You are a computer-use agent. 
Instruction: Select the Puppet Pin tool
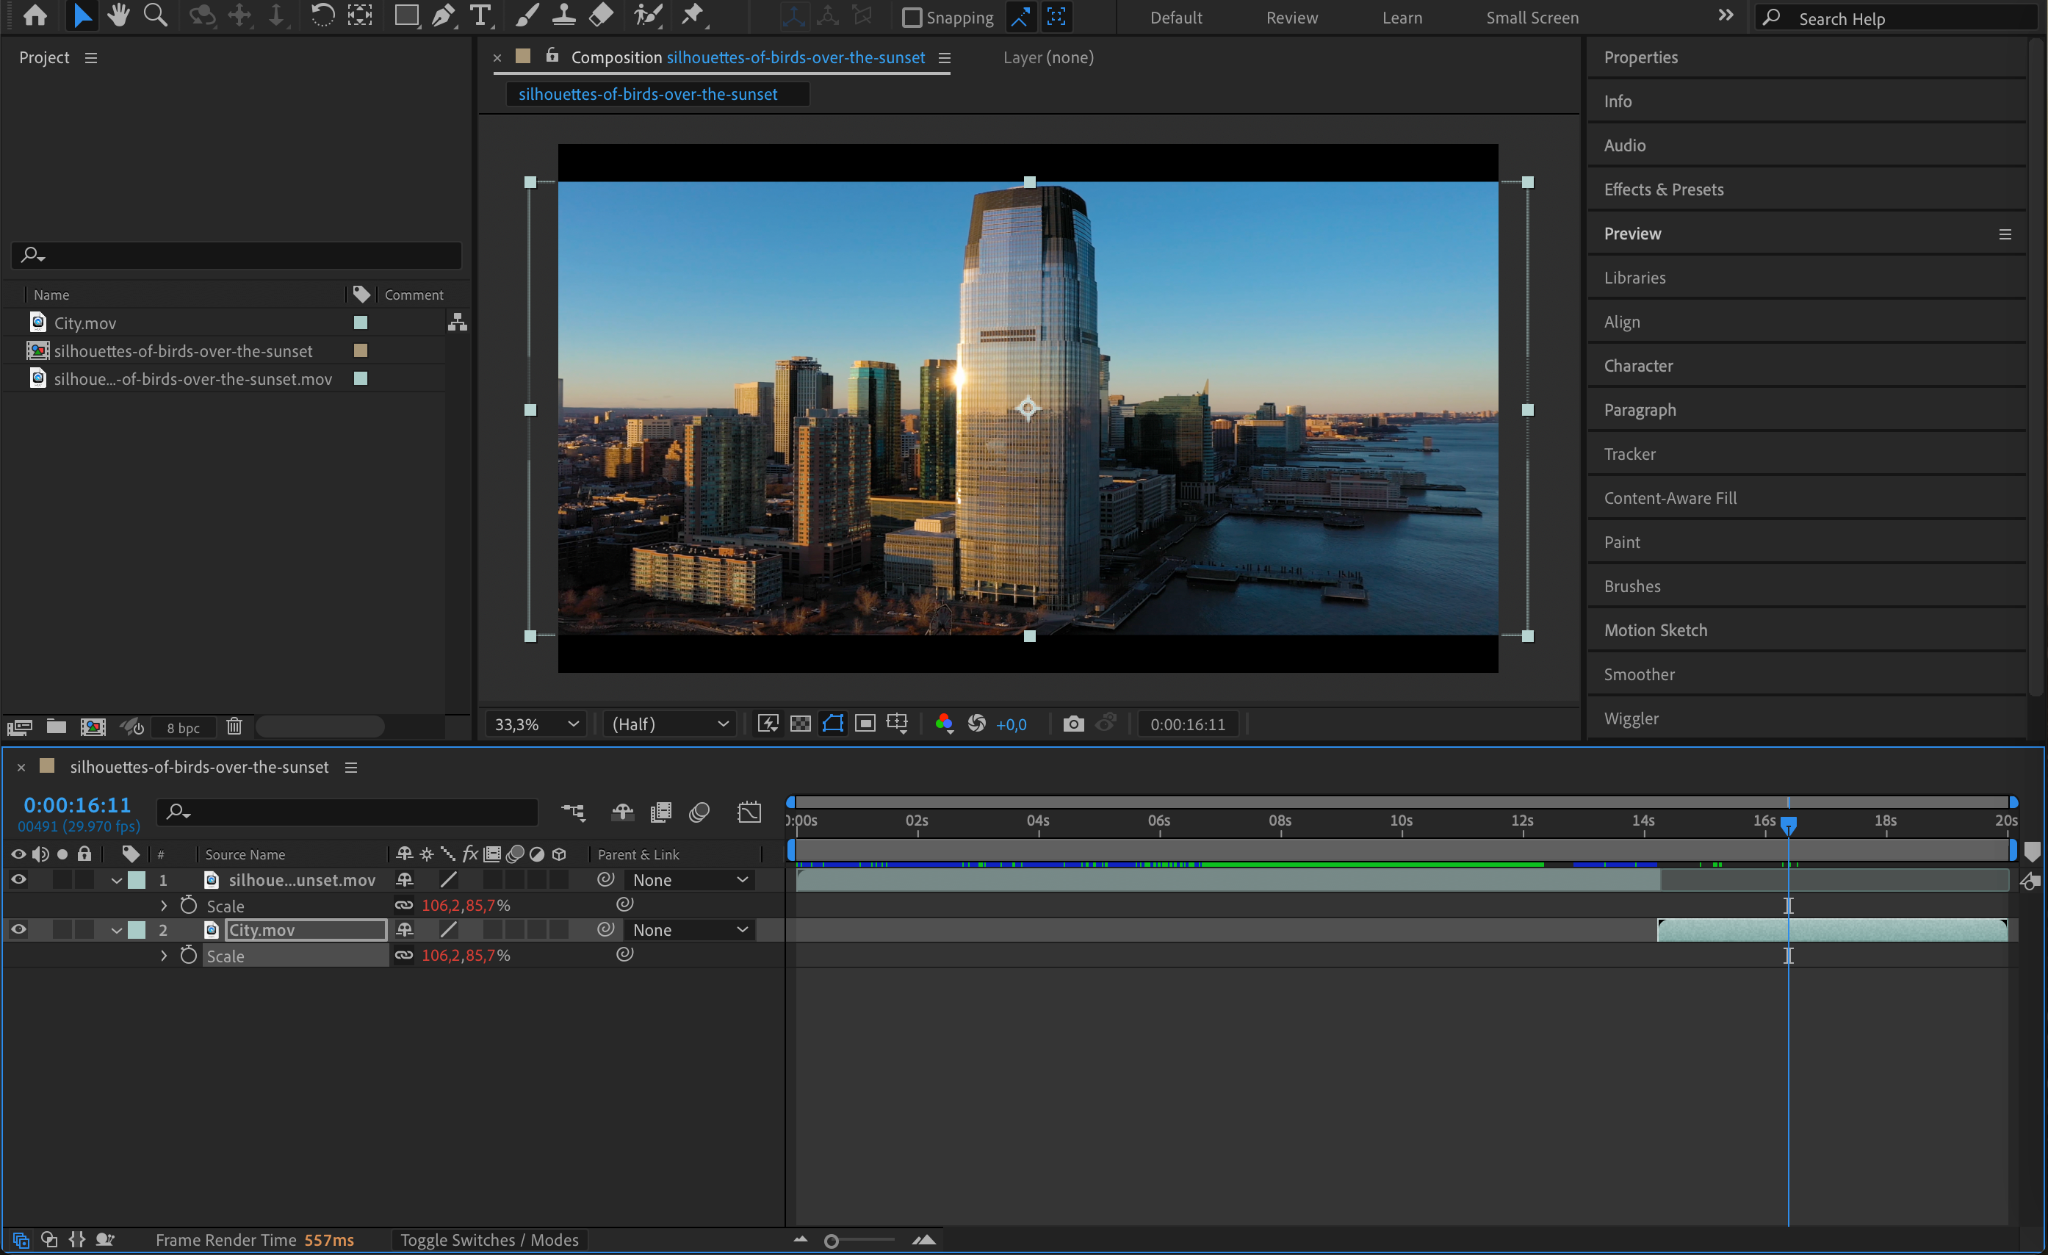(692, 15)
